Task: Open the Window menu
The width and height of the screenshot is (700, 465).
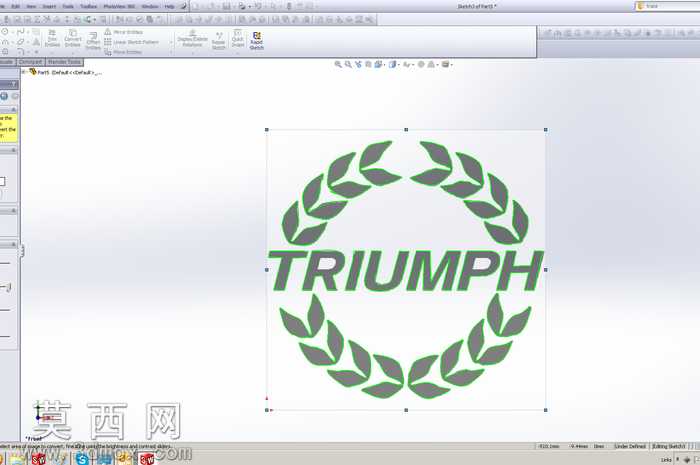Action: 150,6
